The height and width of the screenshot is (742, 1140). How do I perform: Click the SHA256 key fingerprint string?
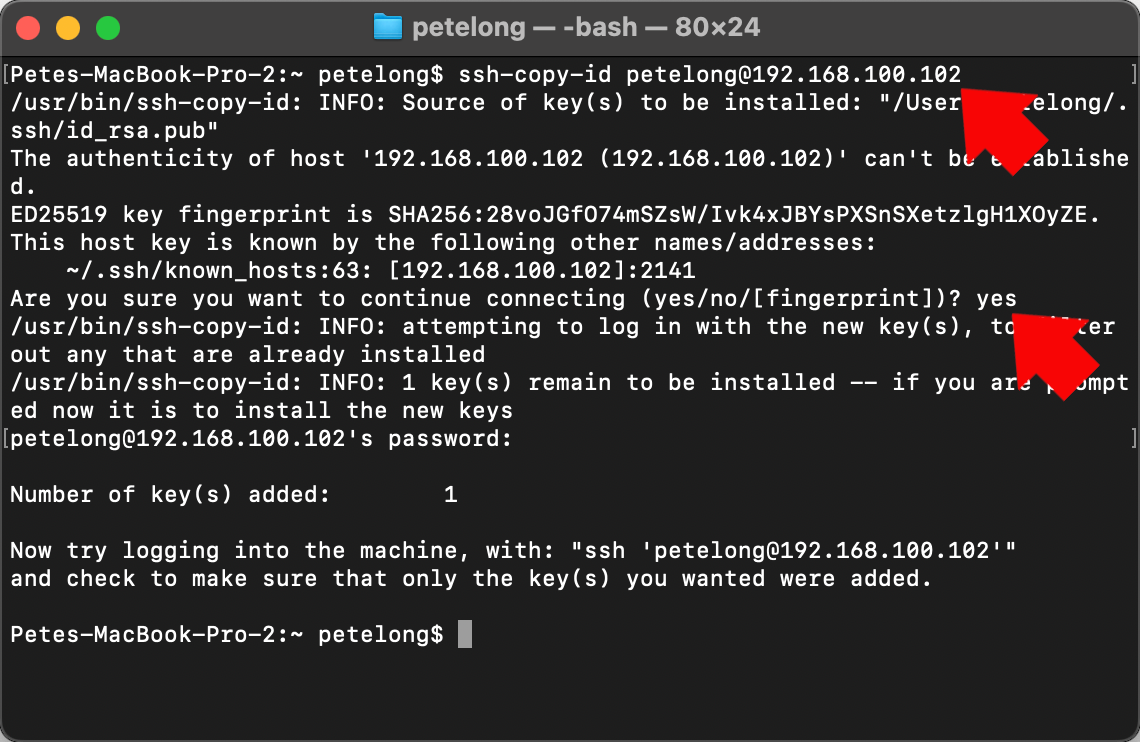coord(737,214)
